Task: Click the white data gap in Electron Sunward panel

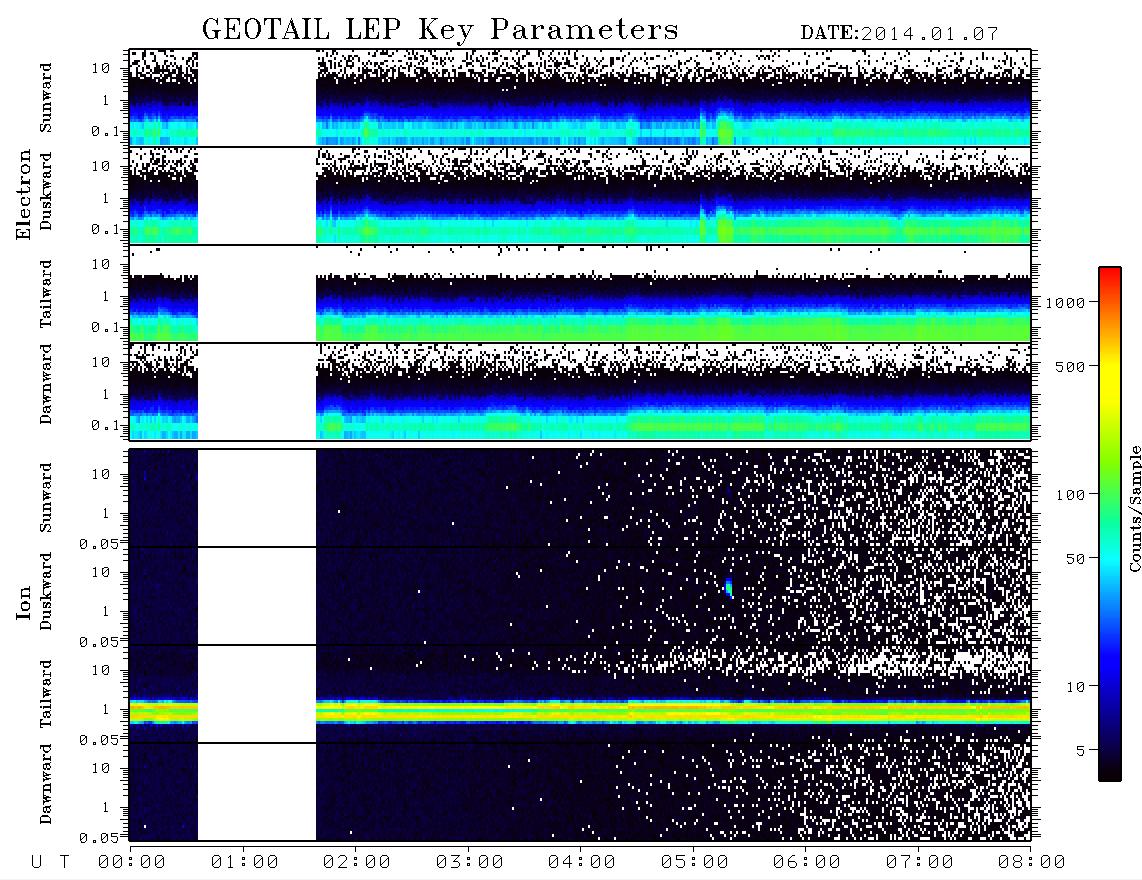Action: coord(257,98)
